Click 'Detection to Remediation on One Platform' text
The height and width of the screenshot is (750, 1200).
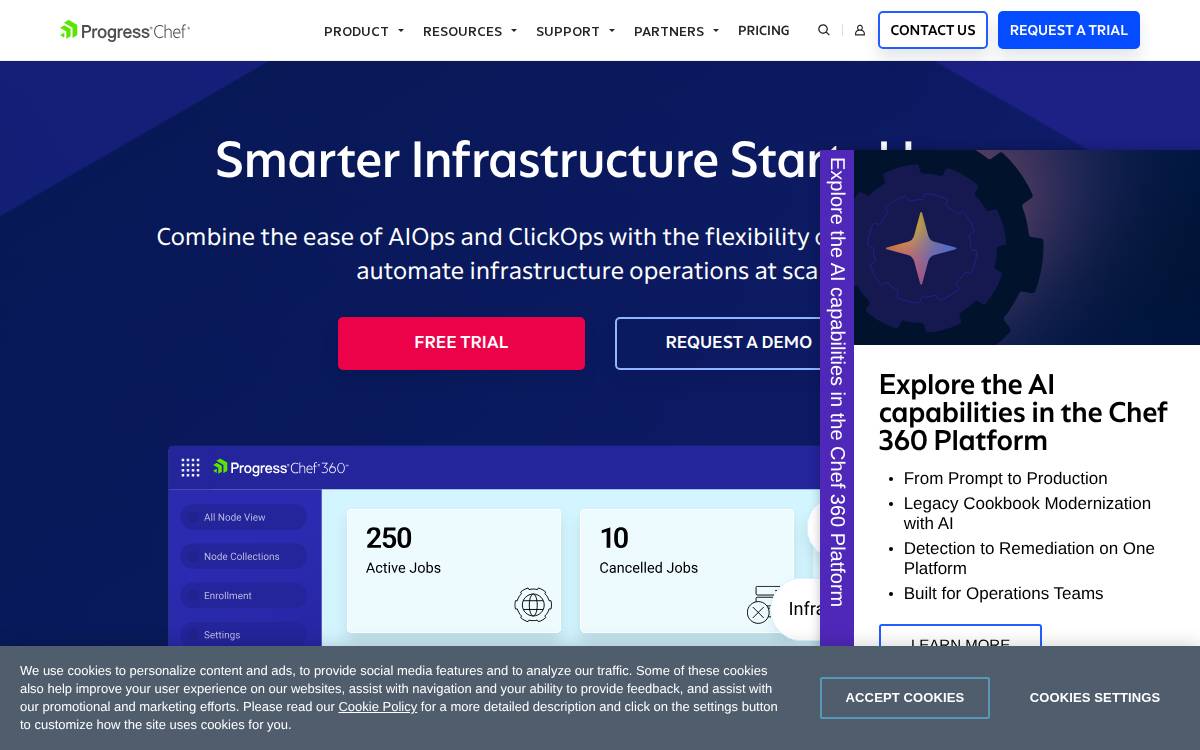(1029, 559)
